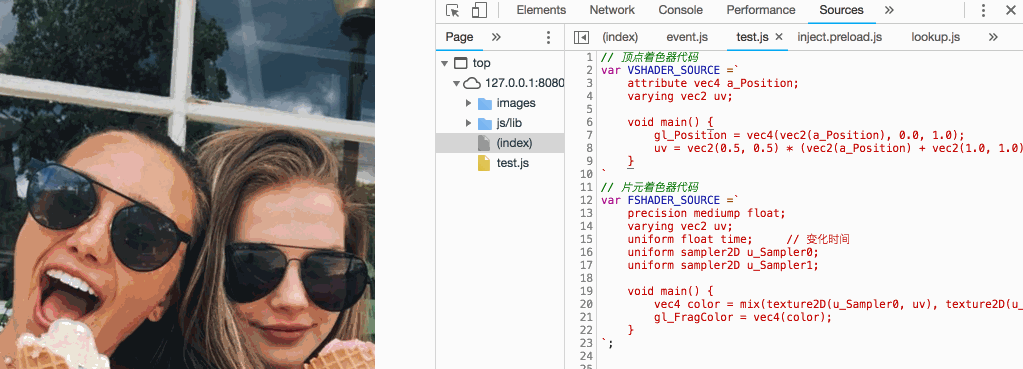Click 'precision mediump float;' code line
1023x369 pixels.
tap(706, 213)
